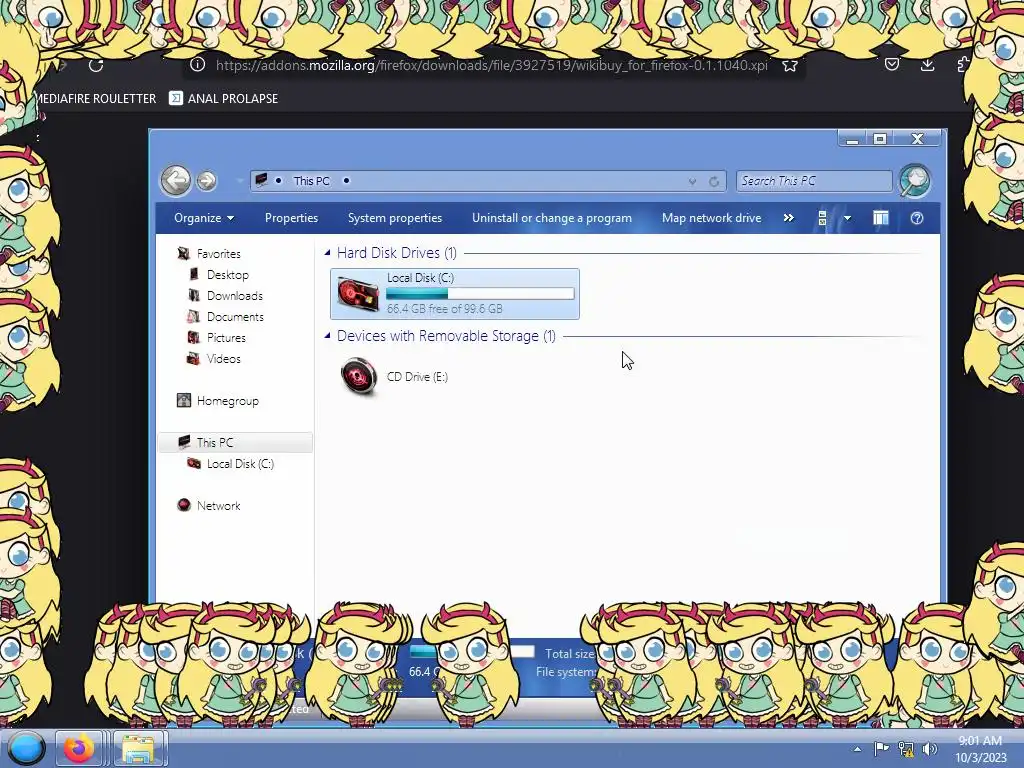Open Desktop in the navigation pane
This screenshot has width=1024, height=768.
click(227, 275)
